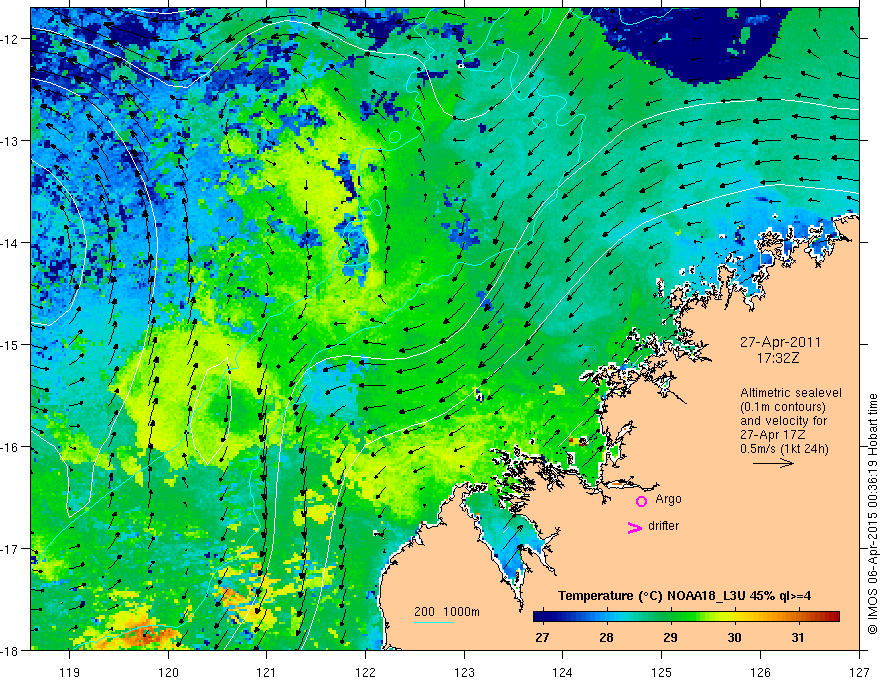880x680 pixels.
Task: Click the '(0.1m contours)' caption line
Action: click(x=783, y=407)
